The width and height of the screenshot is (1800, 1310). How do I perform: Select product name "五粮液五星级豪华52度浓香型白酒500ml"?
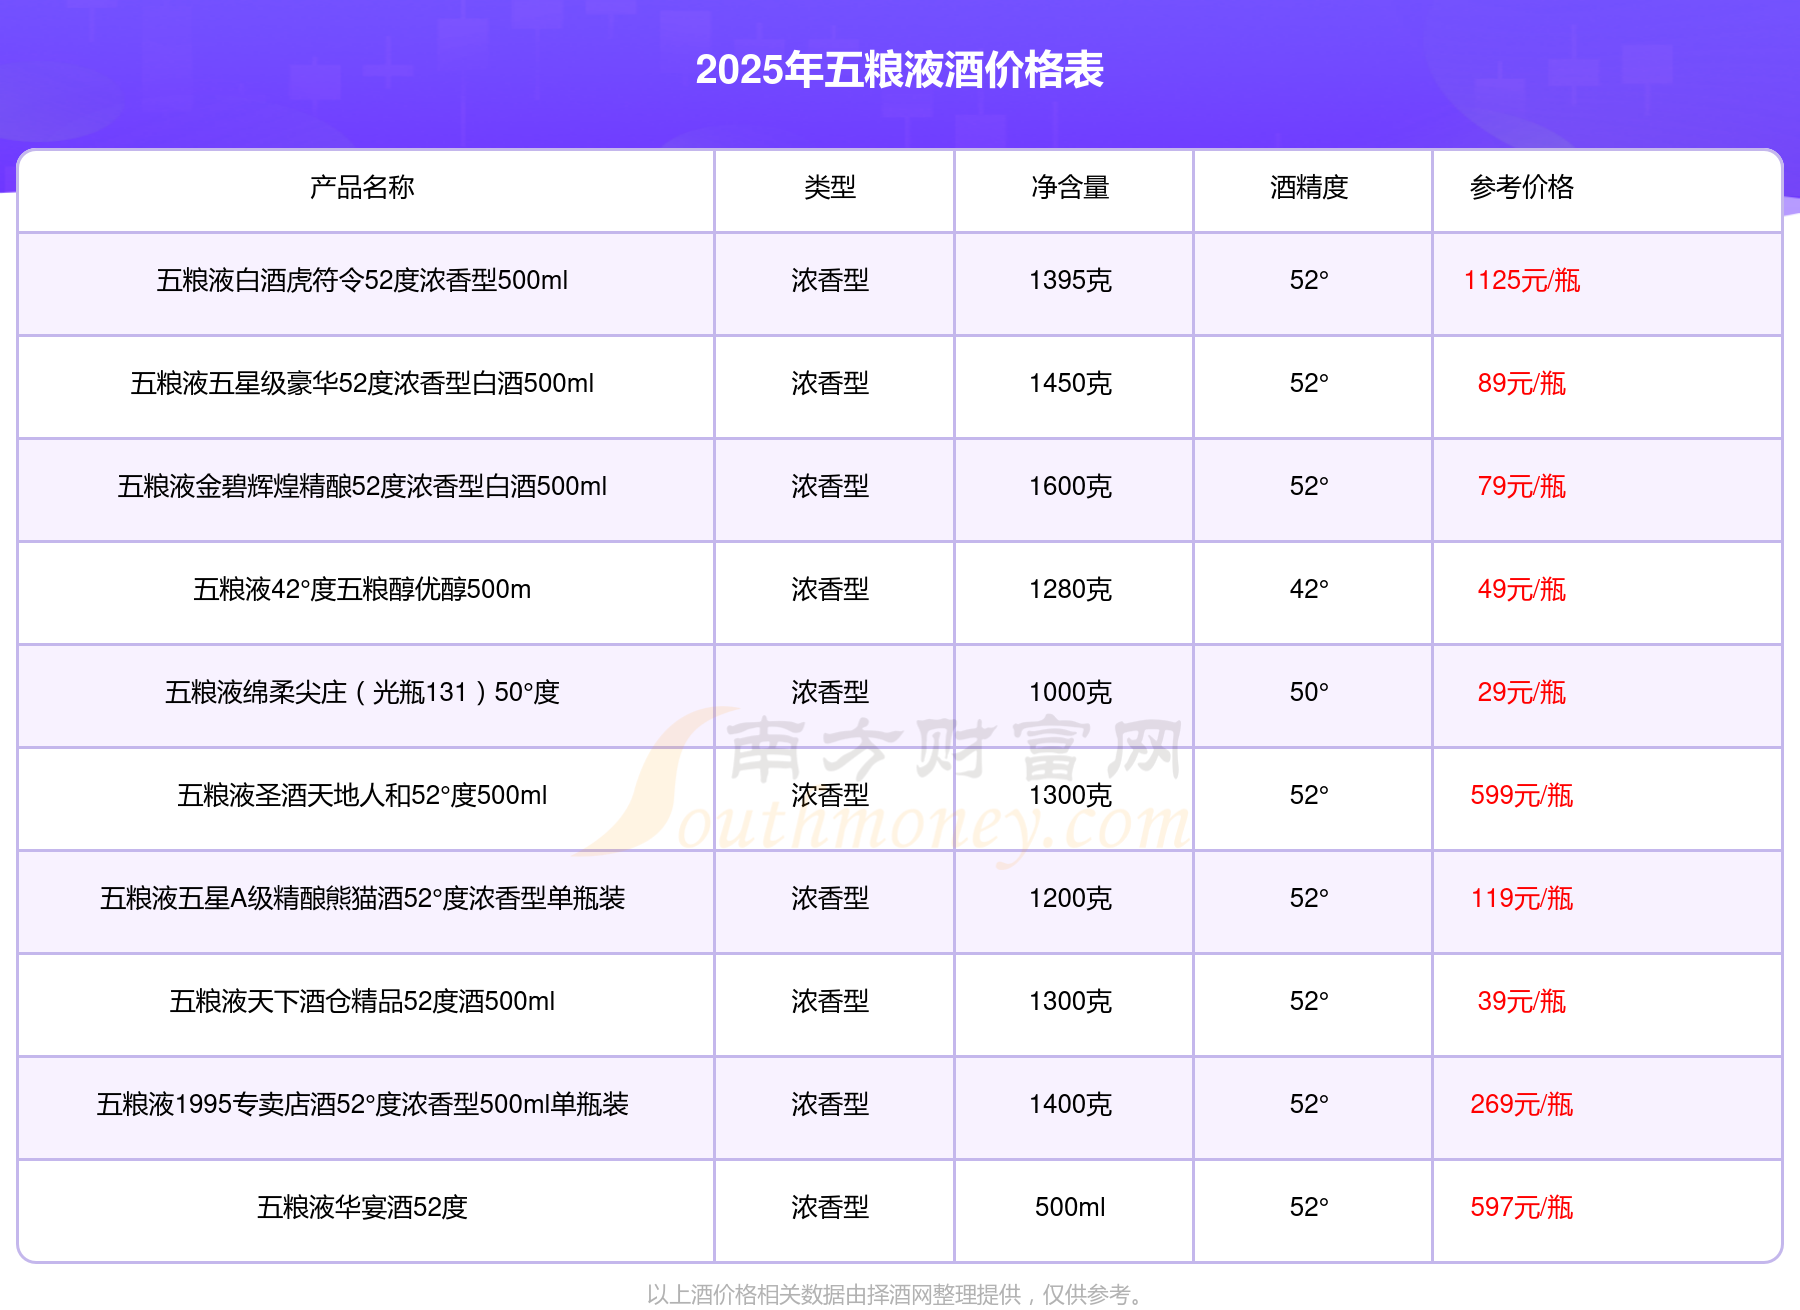(362, 383)
